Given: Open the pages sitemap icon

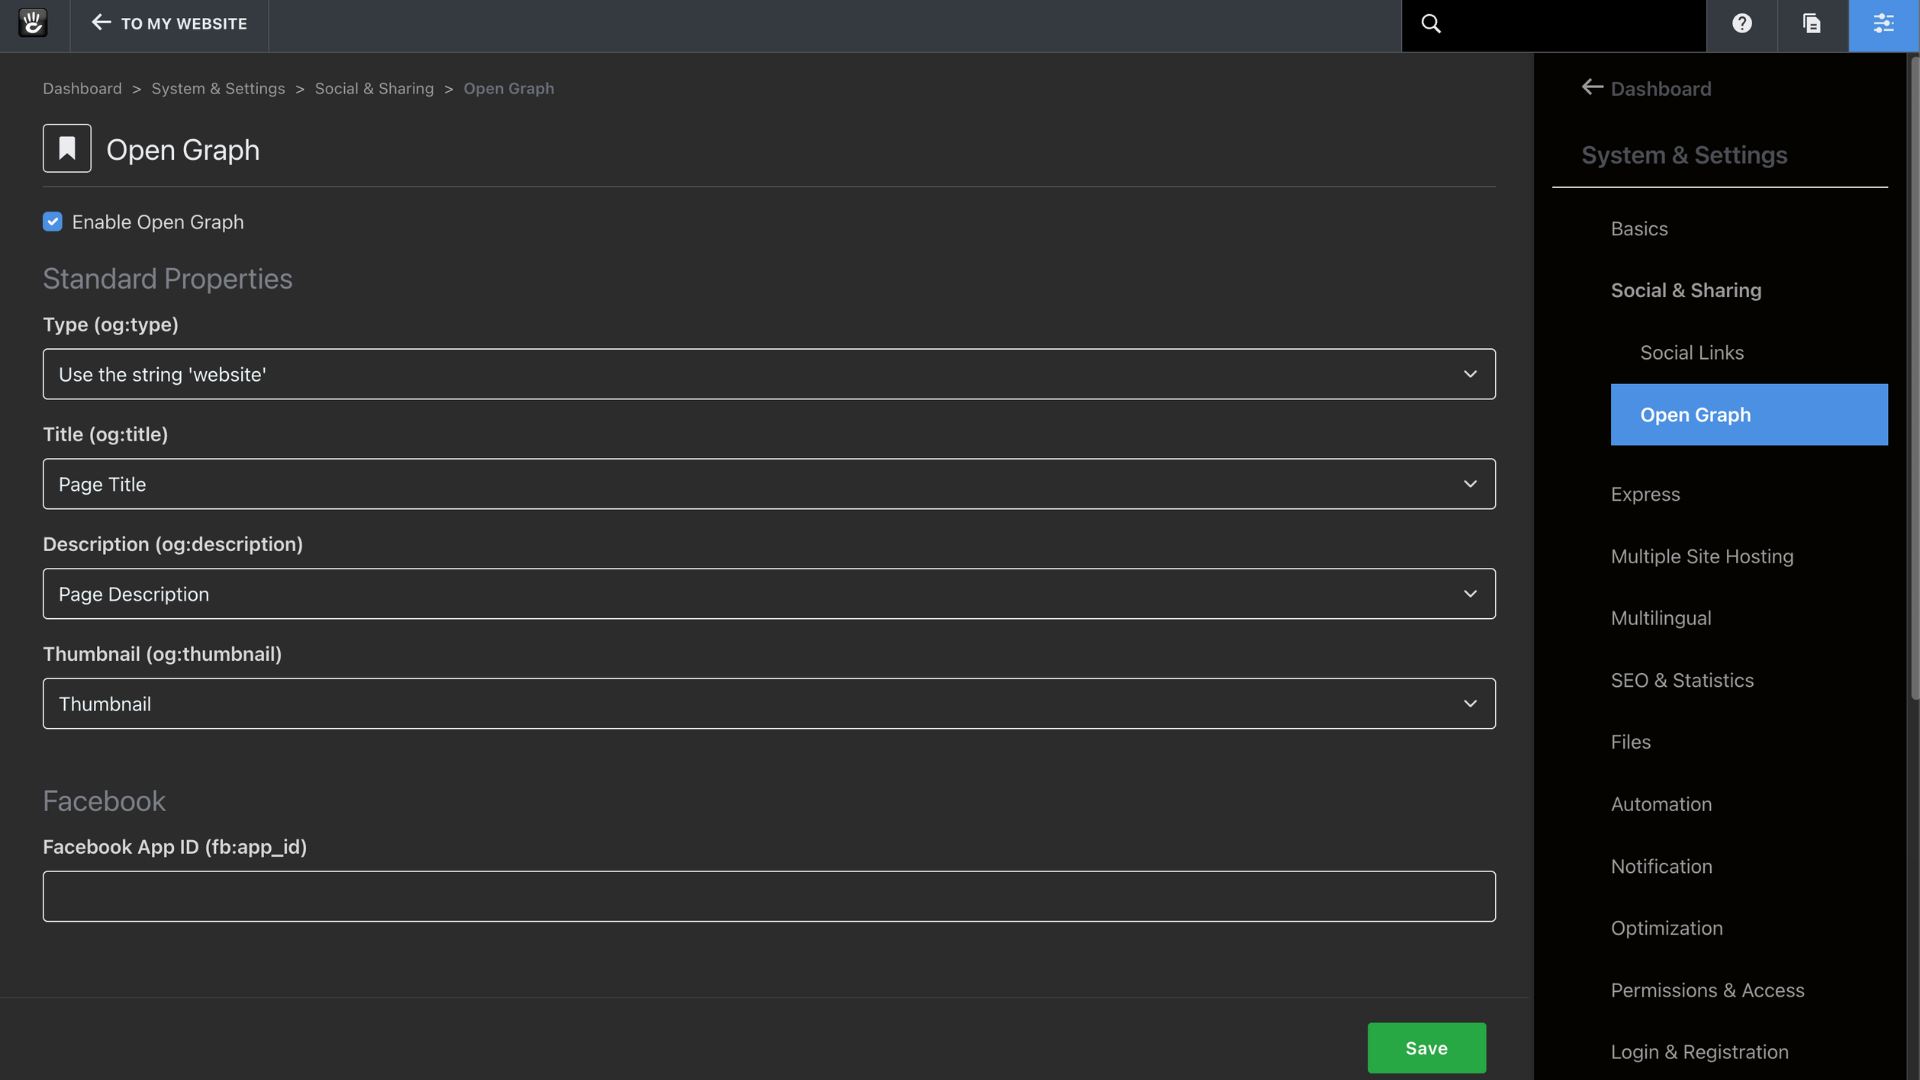Looking at the screenshot, I should 1811,23.
